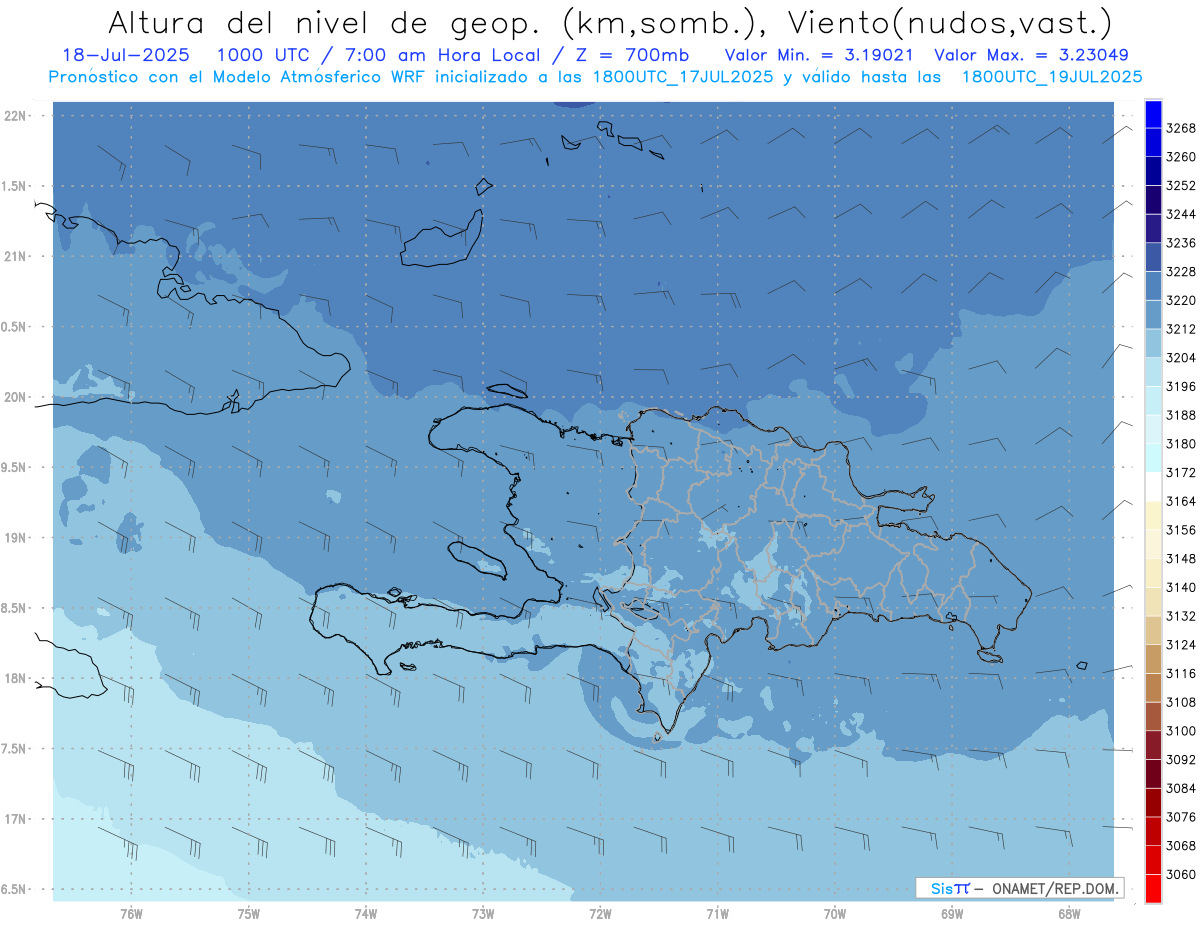This screenshot has height=927, width=1200.
Task: Click the colorbar value '3180'
Action: 1181,444
